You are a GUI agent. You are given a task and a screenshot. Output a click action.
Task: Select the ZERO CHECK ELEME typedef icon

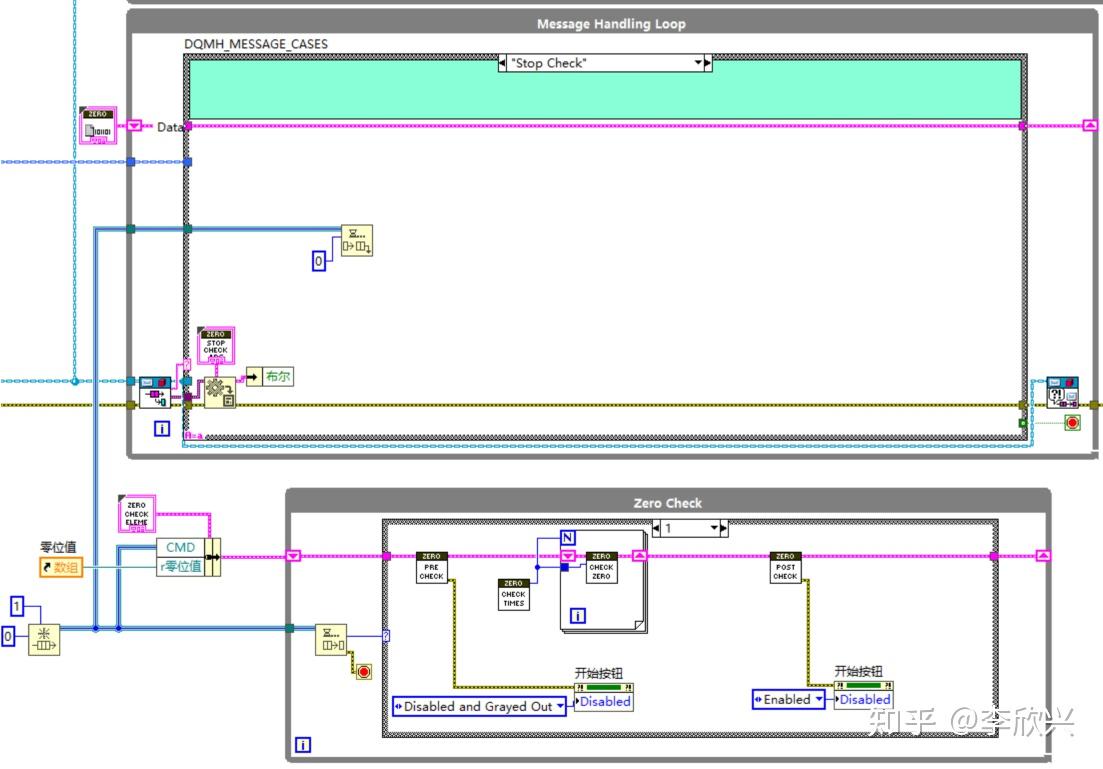click(x=136, y=514)
